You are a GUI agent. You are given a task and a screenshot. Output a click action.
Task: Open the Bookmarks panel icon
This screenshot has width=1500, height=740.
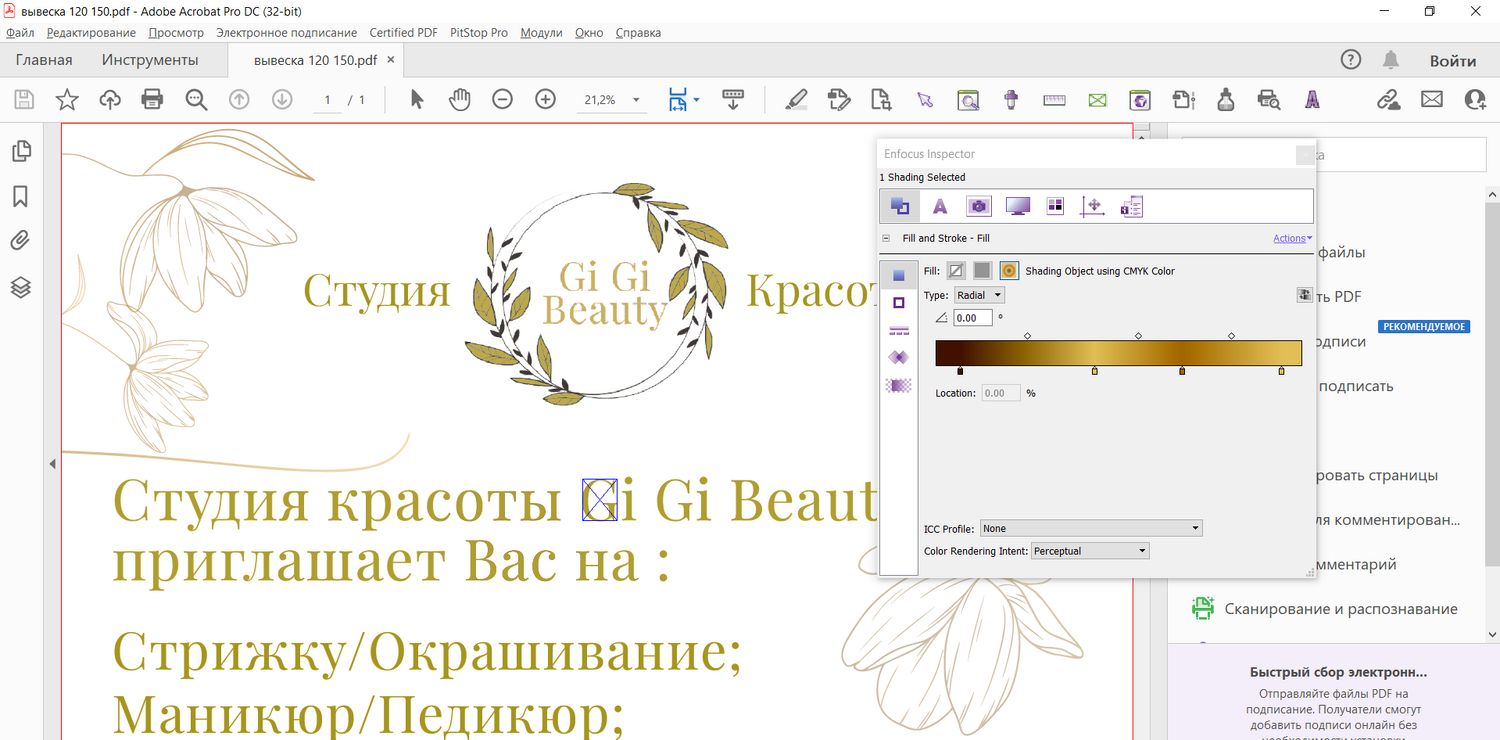[21, 197]
